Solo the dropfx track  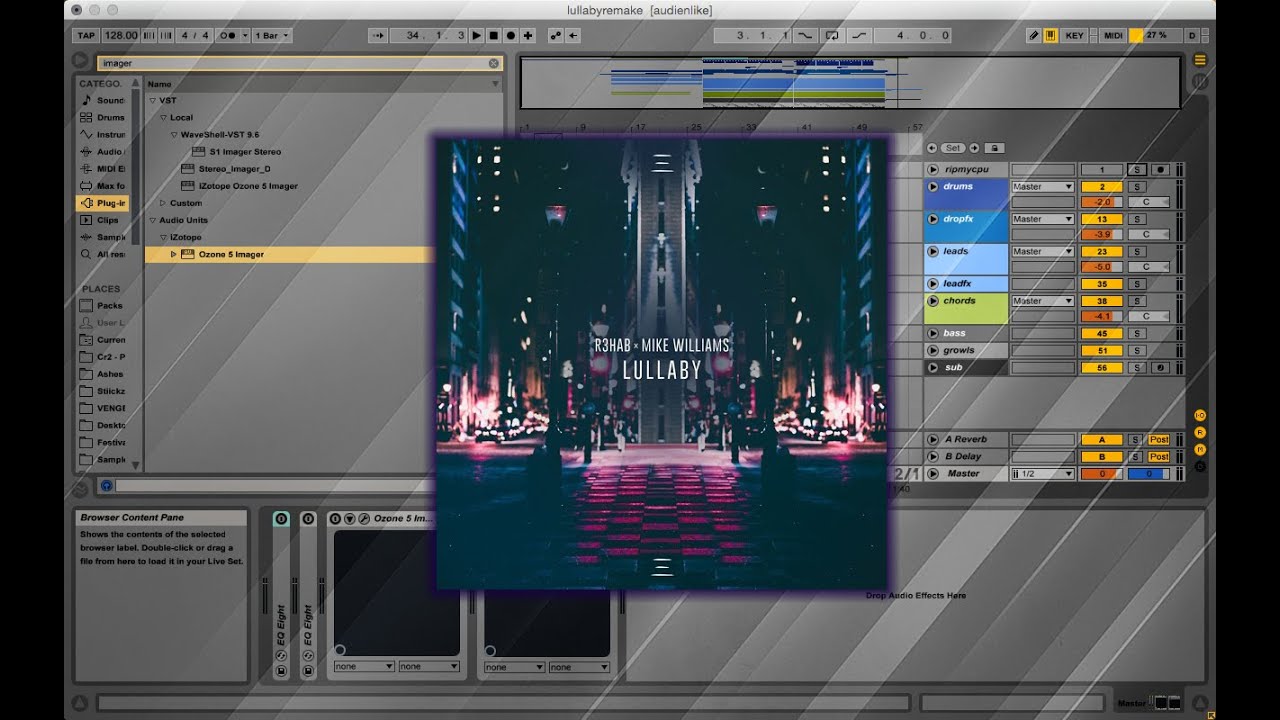coord(1135,219)
